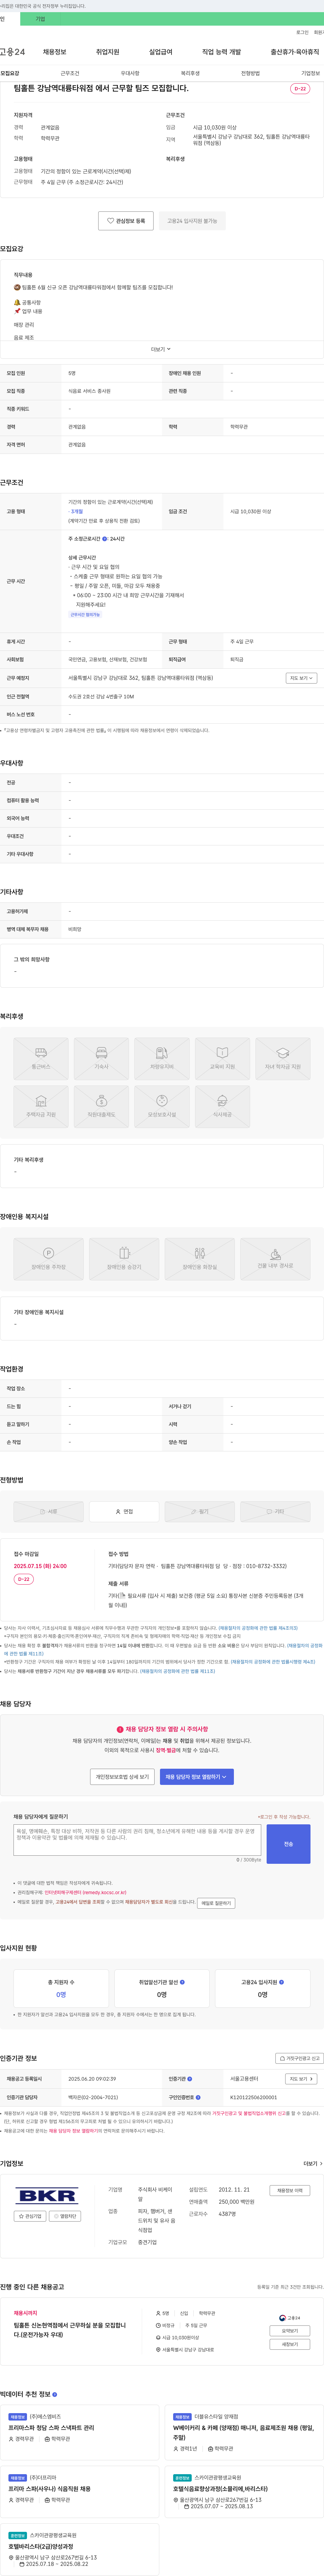Click the 서류 selection method box
Screen dimensions: 324x2576
pos(48,1511)
